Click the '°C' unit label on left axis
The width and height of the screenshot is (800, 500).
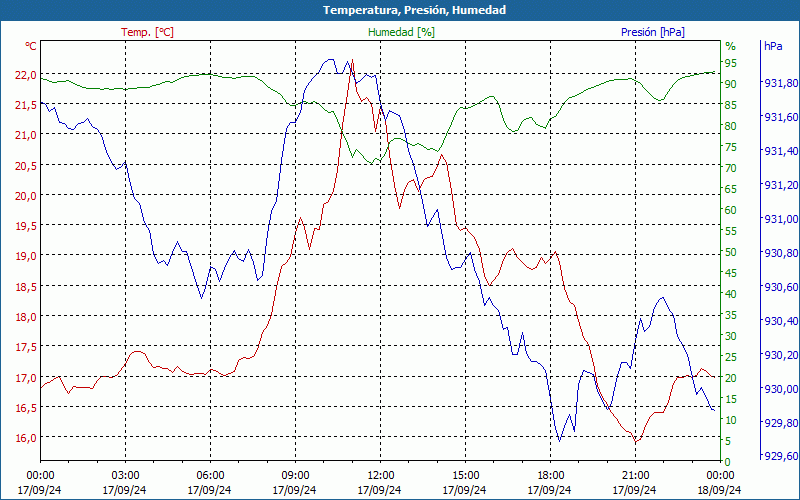click(x=31, y=46)
